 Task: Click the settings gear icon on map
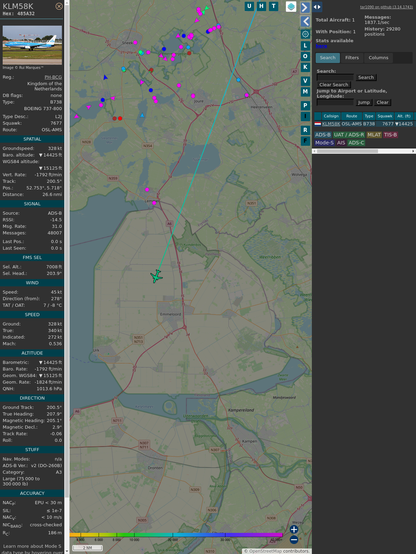click(305, 34)
